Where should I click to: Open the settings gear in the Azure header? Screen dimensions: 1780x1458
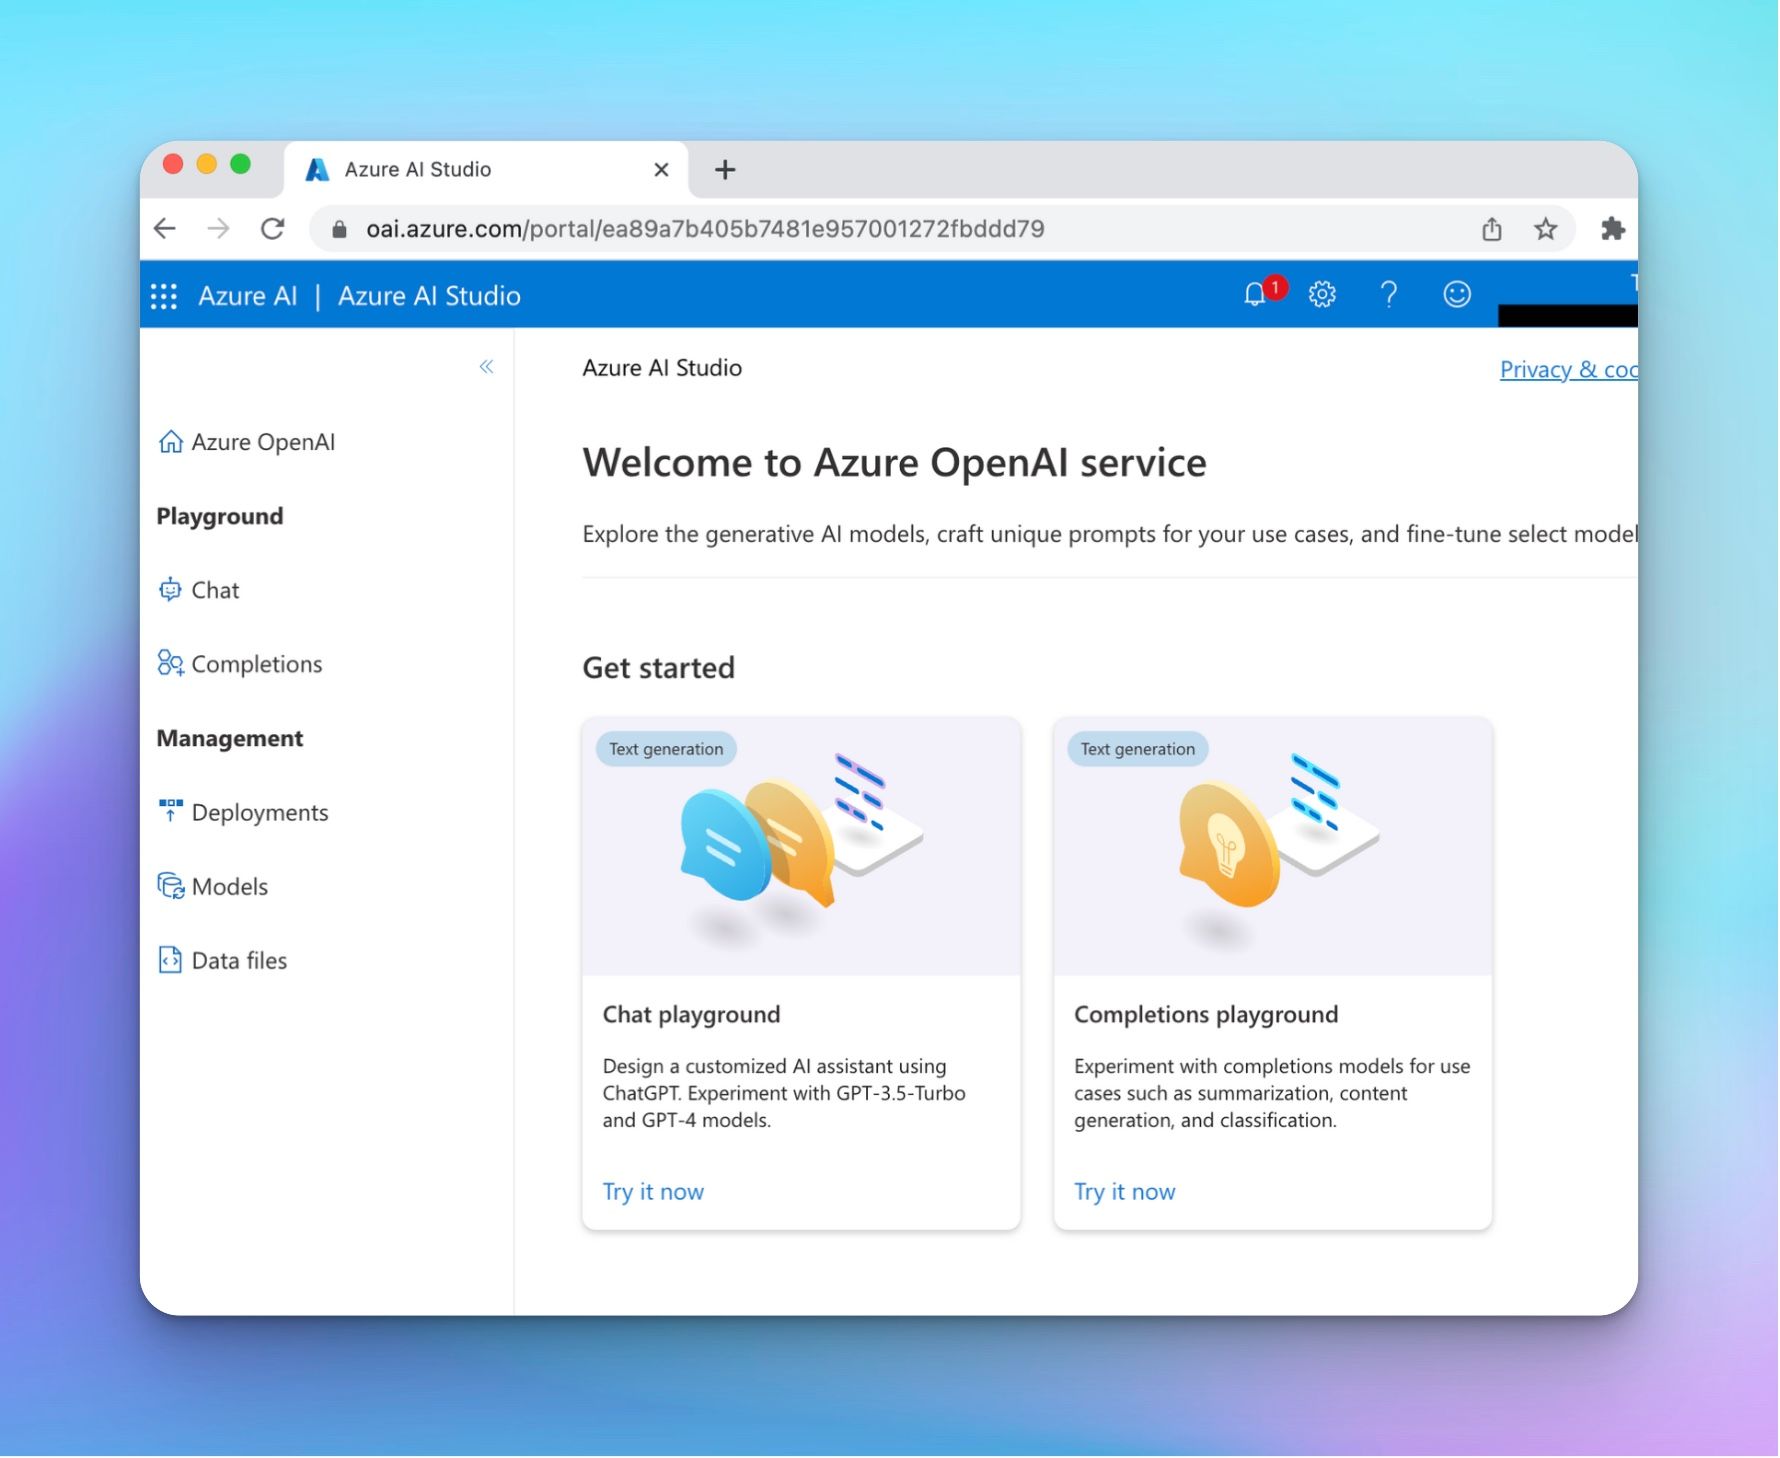1322,294
